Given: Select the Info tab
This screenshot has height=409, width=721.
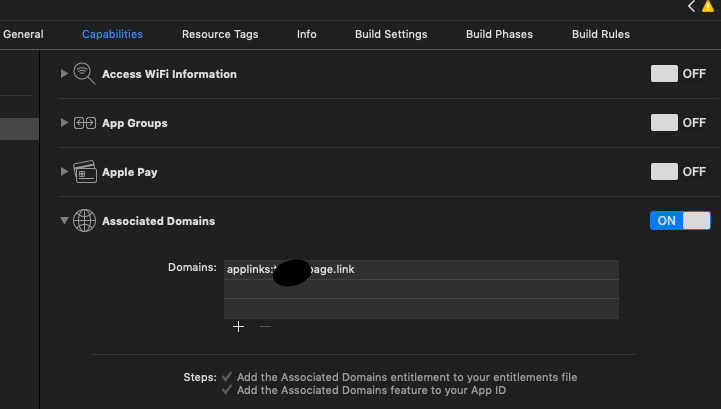Looking at the screenshot, I should pyautogui.click(x=307, y=34).
